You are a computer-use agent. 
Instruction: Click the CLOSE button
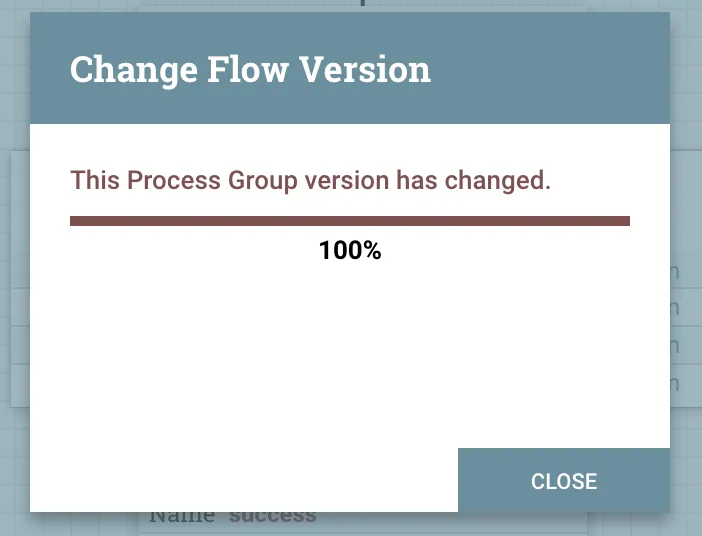coord(564,481)
